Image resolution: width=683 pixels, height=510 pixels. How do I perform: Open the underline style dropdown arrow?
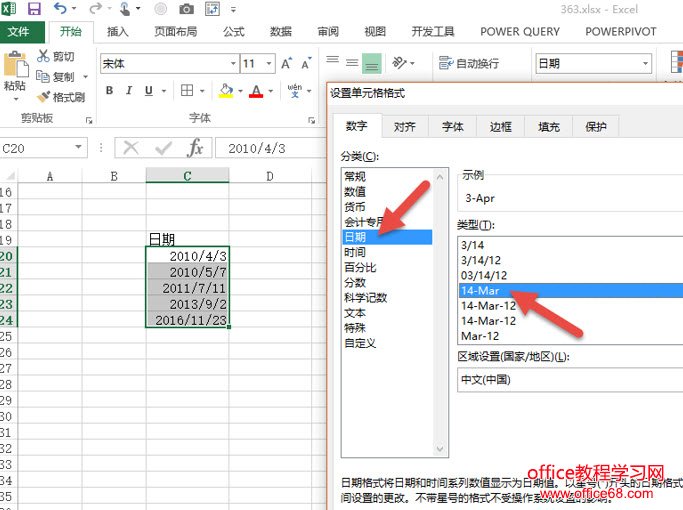[164, 91]
